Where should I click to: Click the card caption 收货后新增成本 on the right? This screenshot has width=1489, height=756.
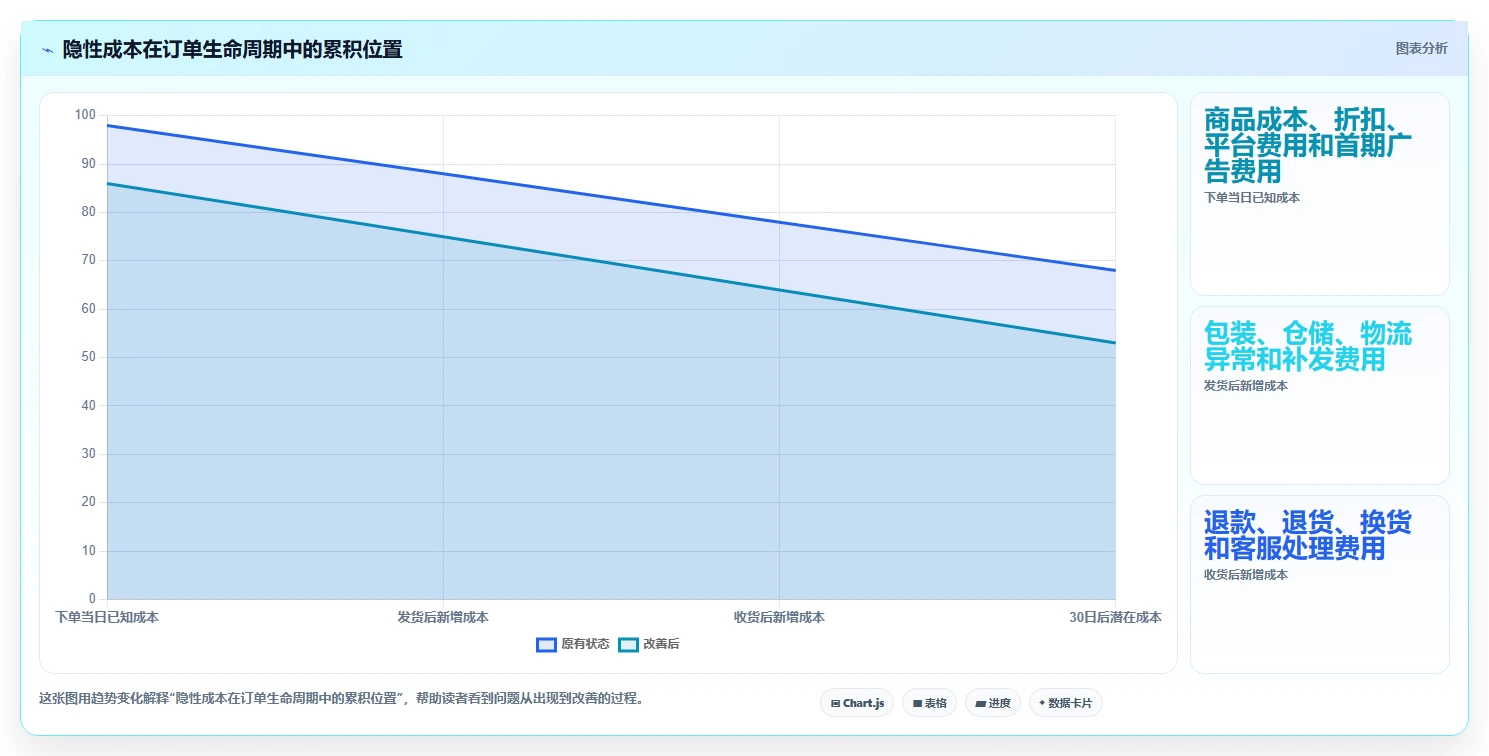click(1246, 575)
